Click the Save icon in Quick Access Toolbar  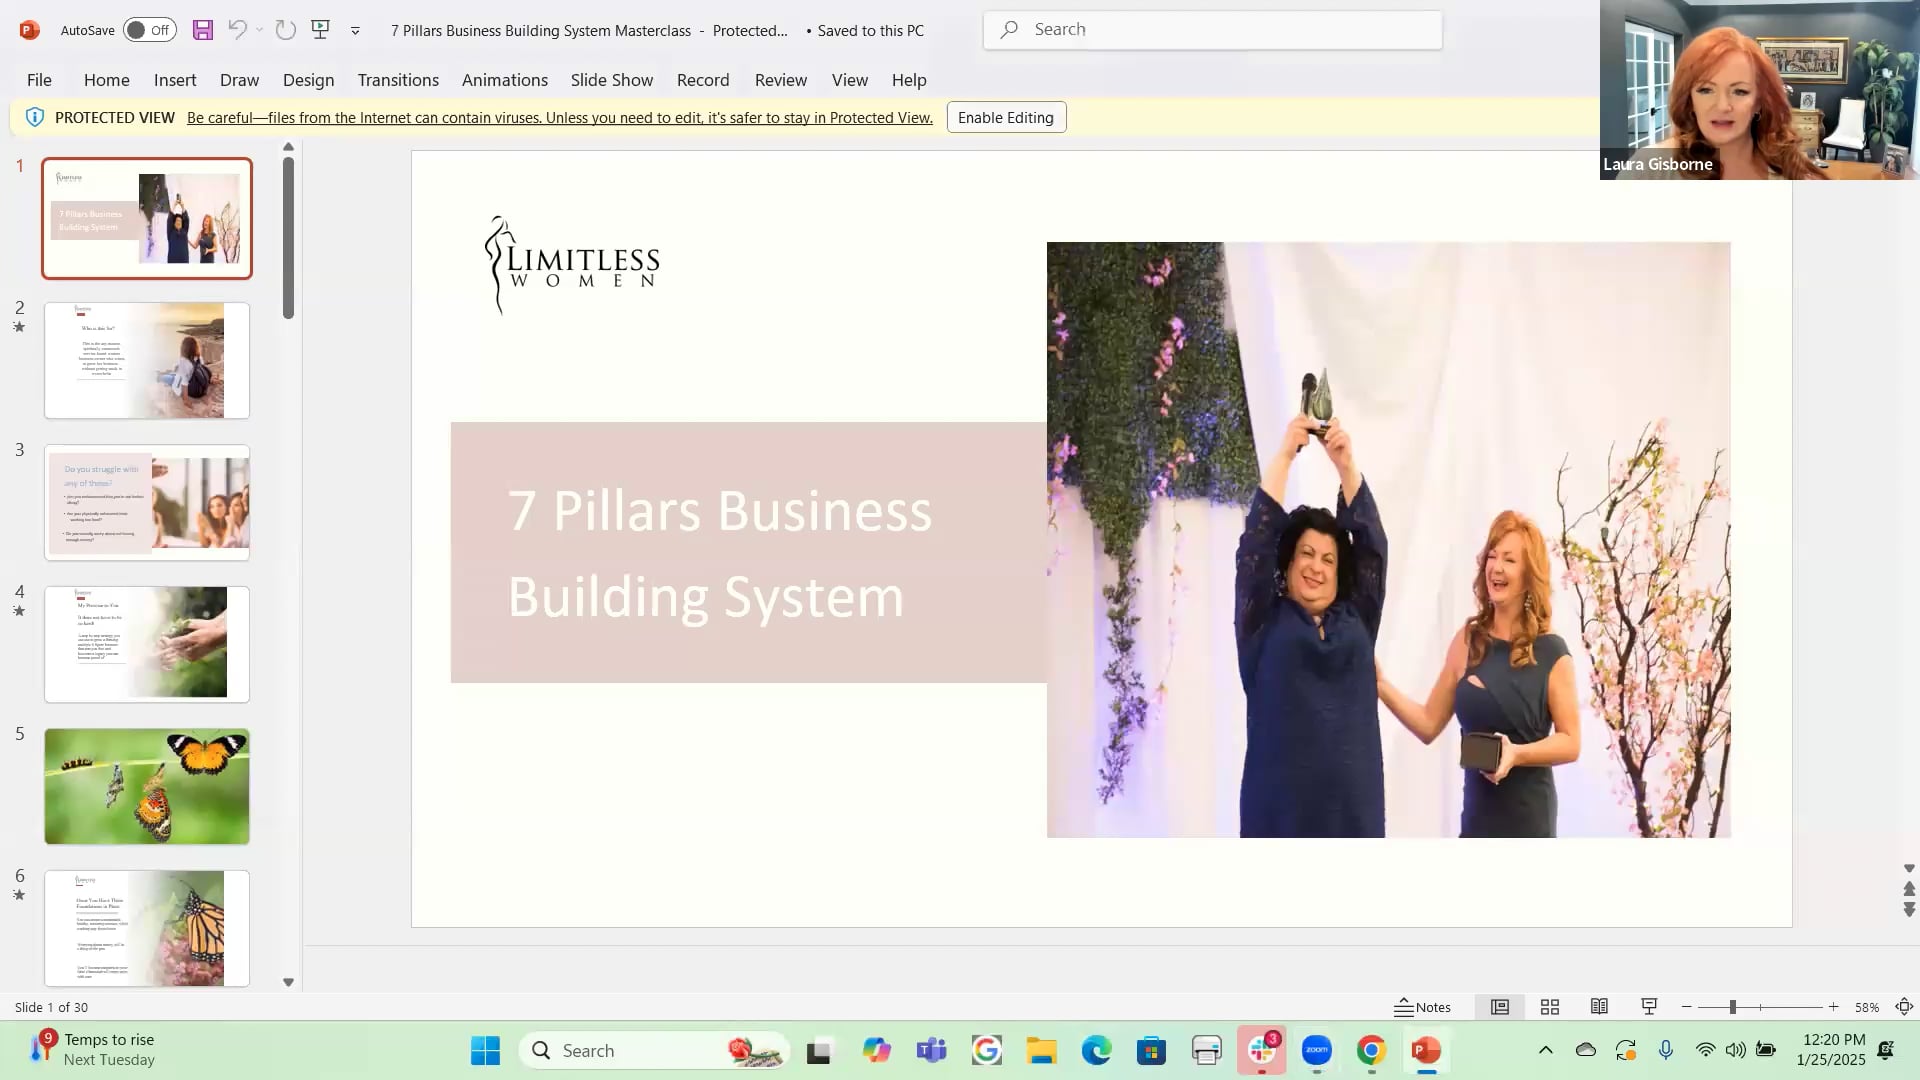(202, 30)
